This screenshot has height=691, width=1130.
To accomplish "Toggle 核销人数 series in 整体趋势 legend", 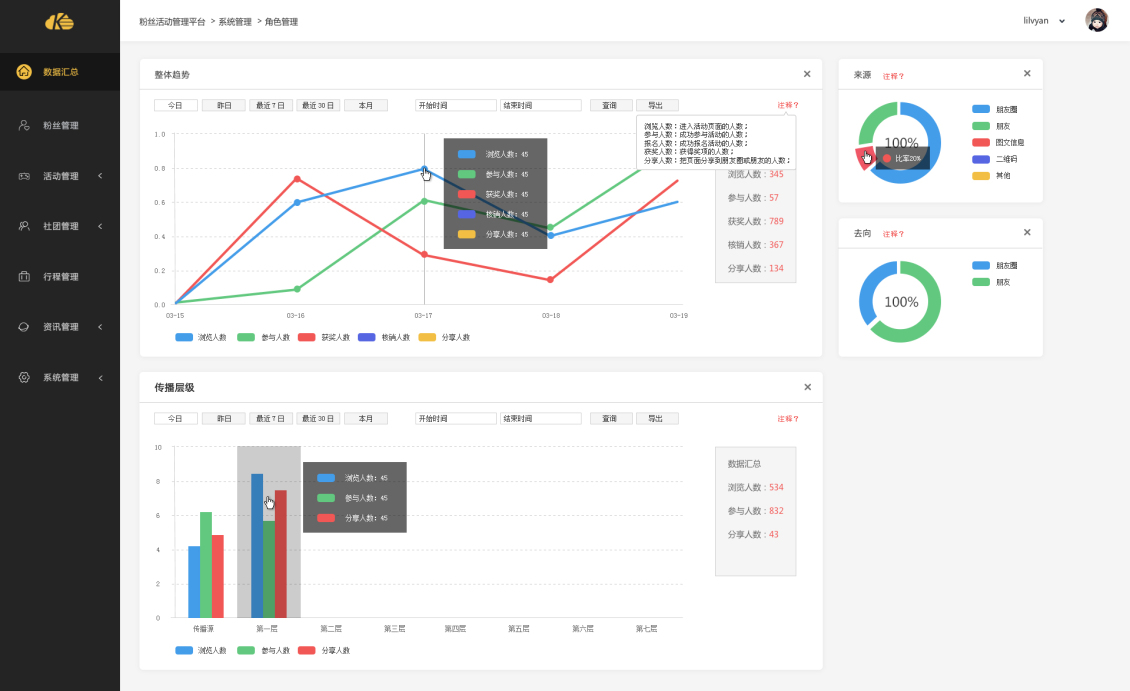I will [383, 337].
